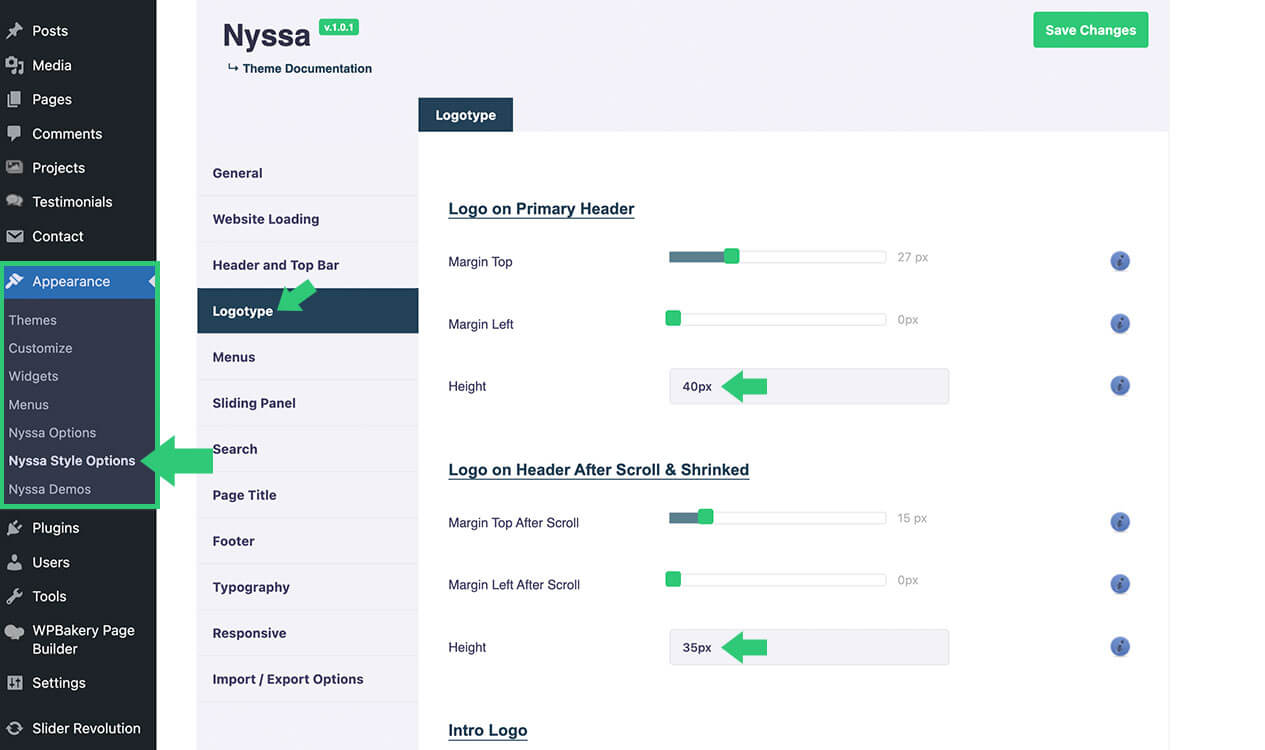Open the Typography options section
Viewport: 1265px width, 750px height.
pyautogui.click(x=251, y=587)
